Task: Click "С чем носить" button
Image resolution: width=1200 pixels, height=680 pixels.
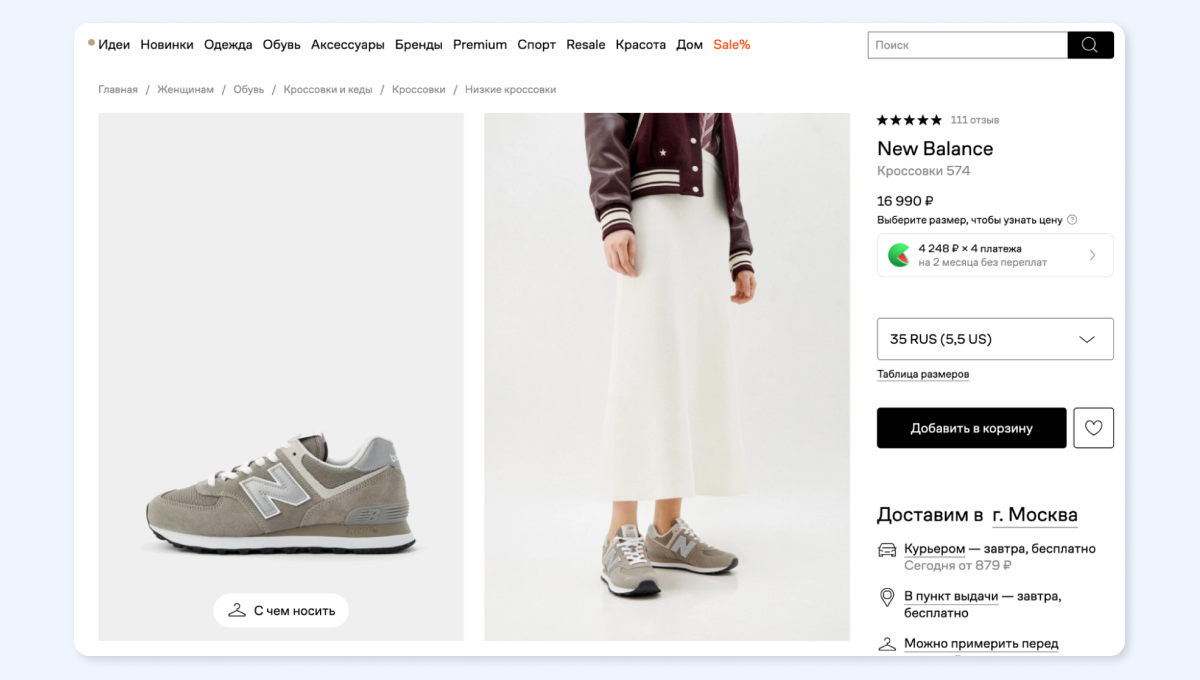Action: pos(281,610)
